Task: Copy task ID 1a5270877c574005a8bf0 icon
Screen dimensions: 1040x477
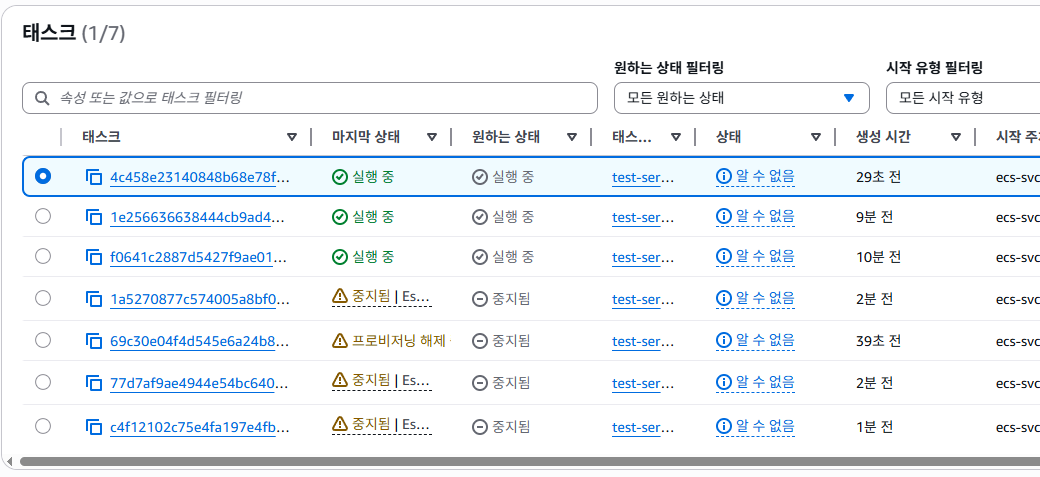Action: [94, 299]
